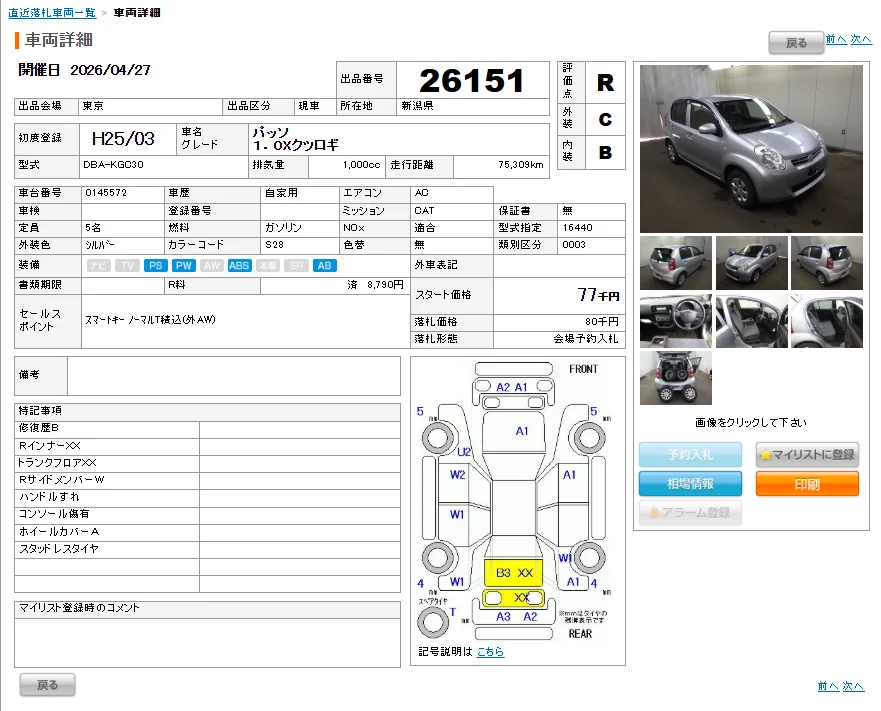Click the トランクフロアXX note row

point(207,463)
